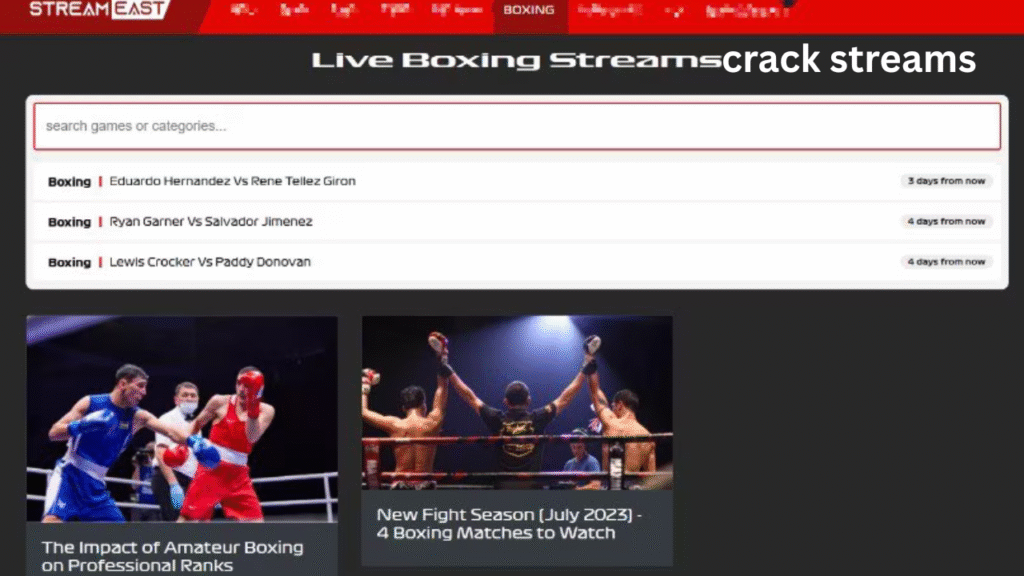
Task: Click the time badge on Ryan Garner row
Action: [946, 221]
